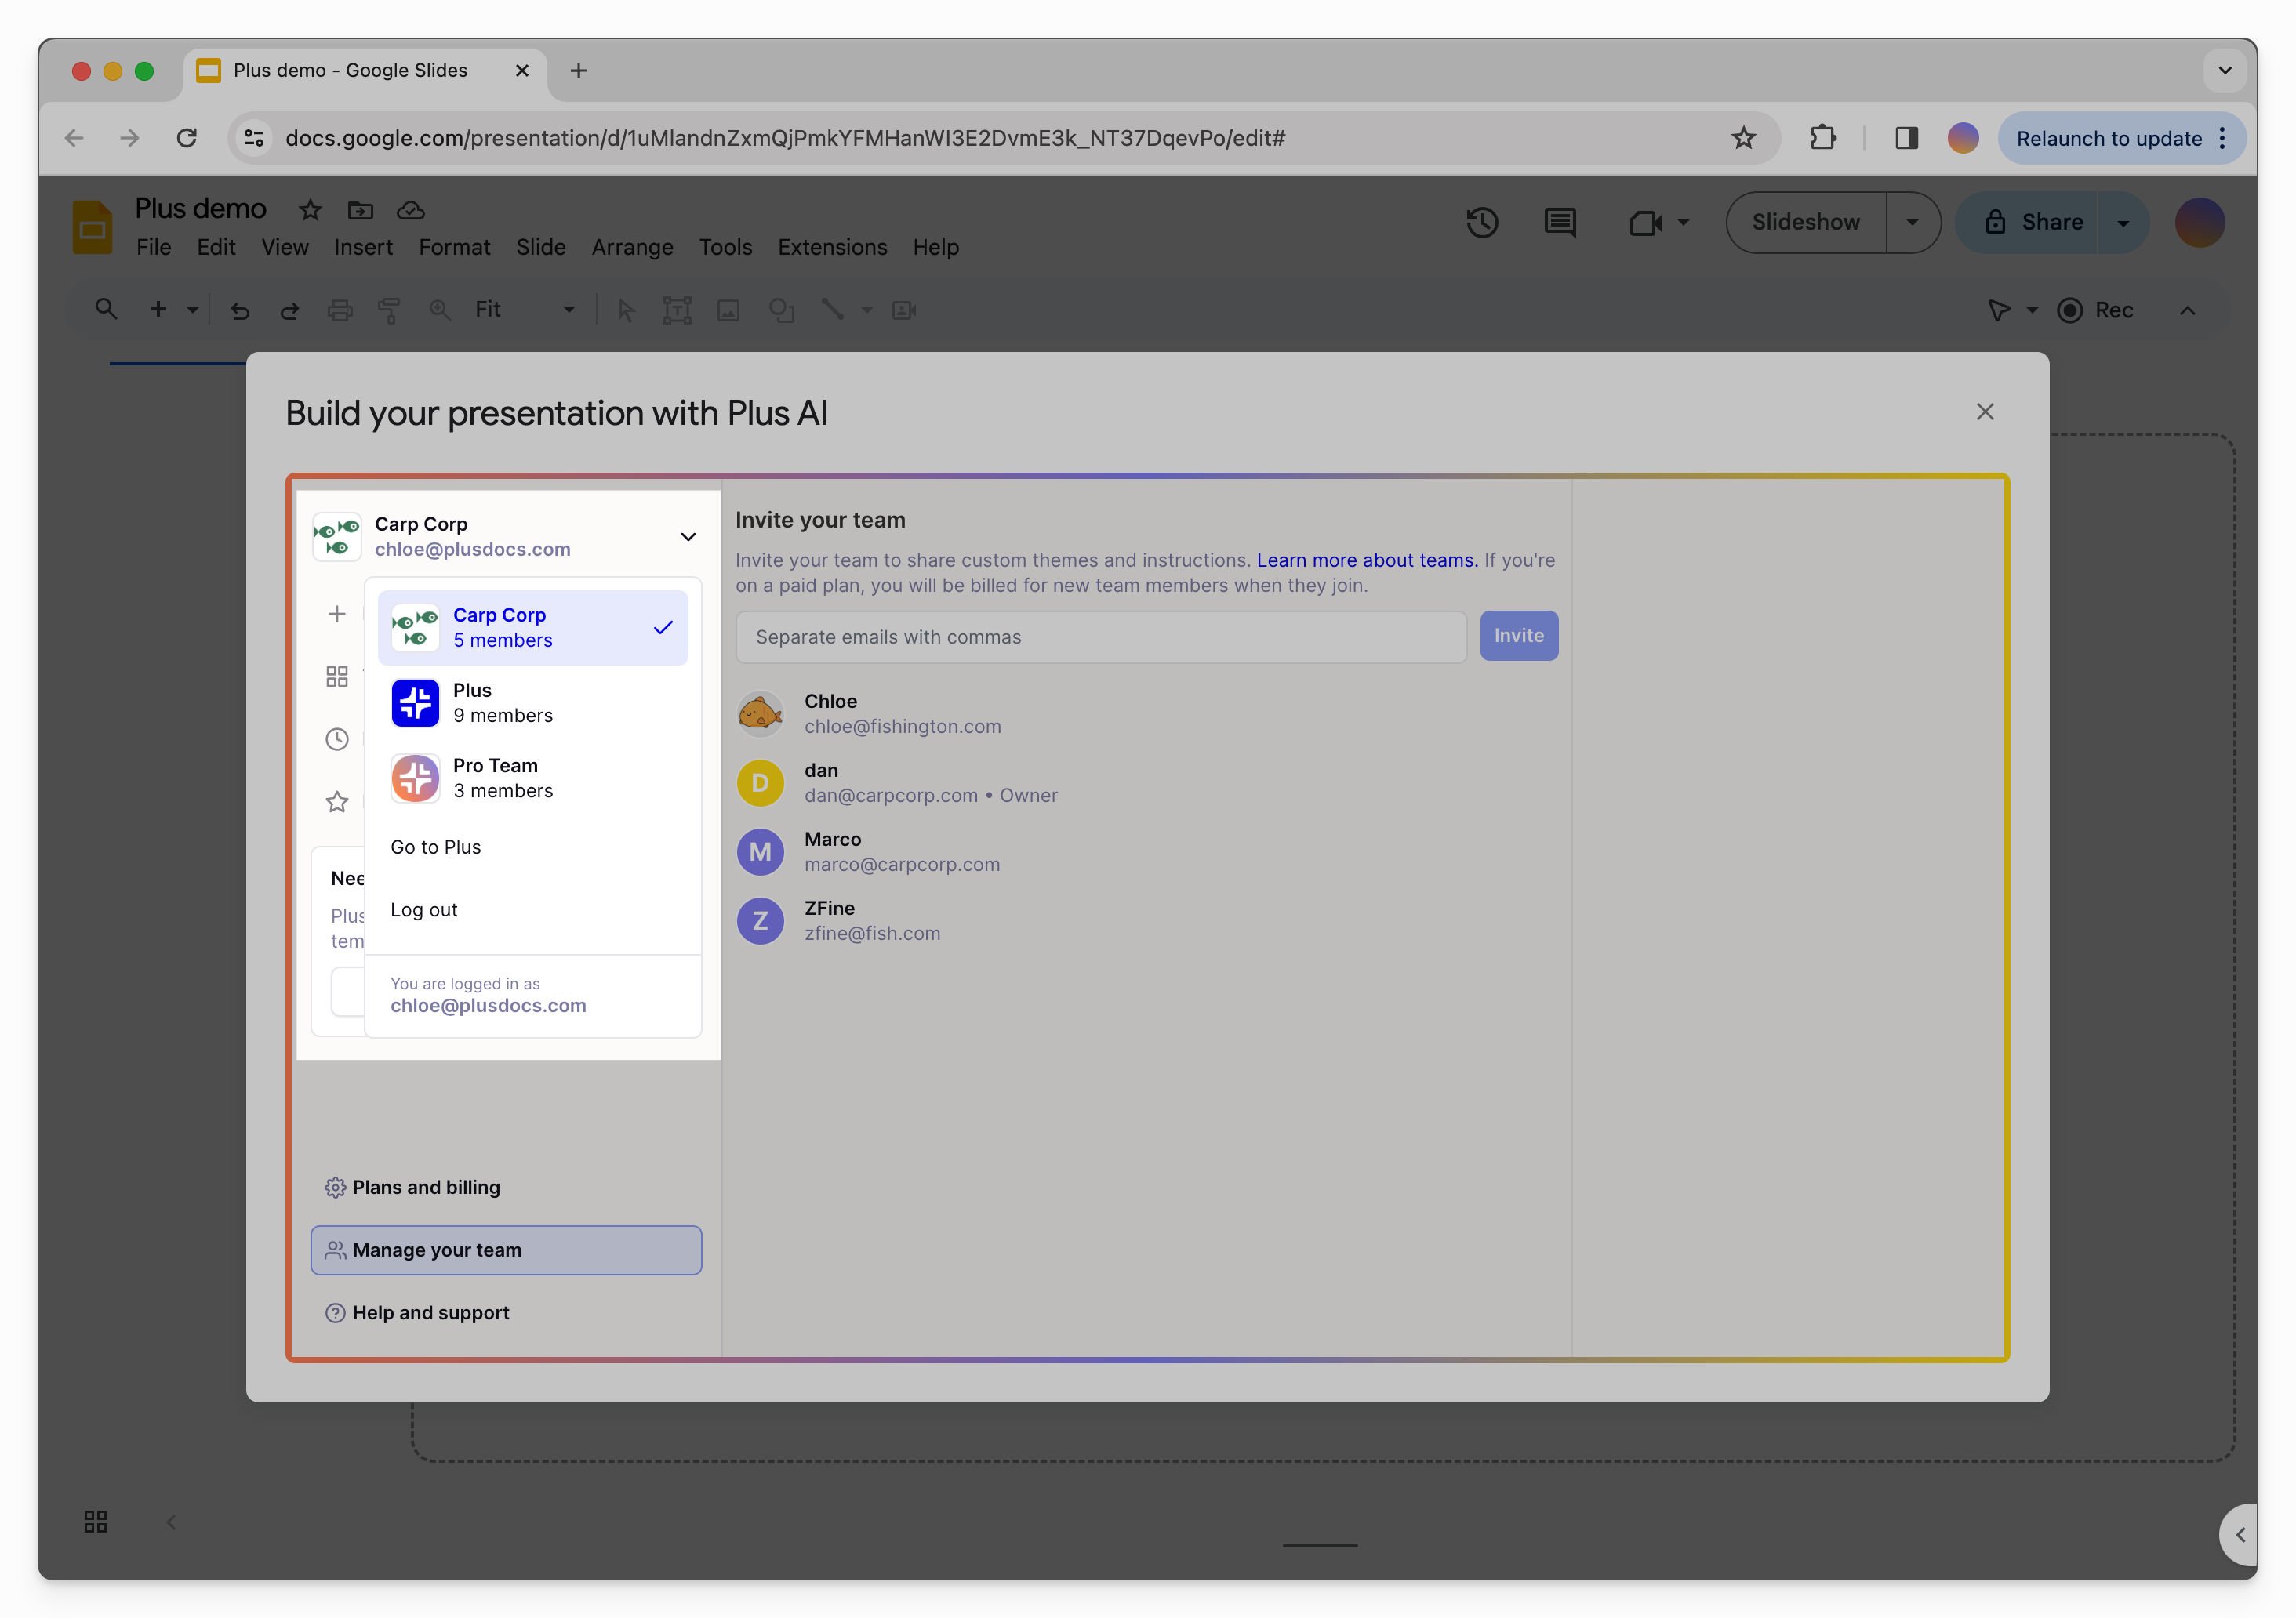Open the browser extensions puzzle icon

tap(1823, 138)
